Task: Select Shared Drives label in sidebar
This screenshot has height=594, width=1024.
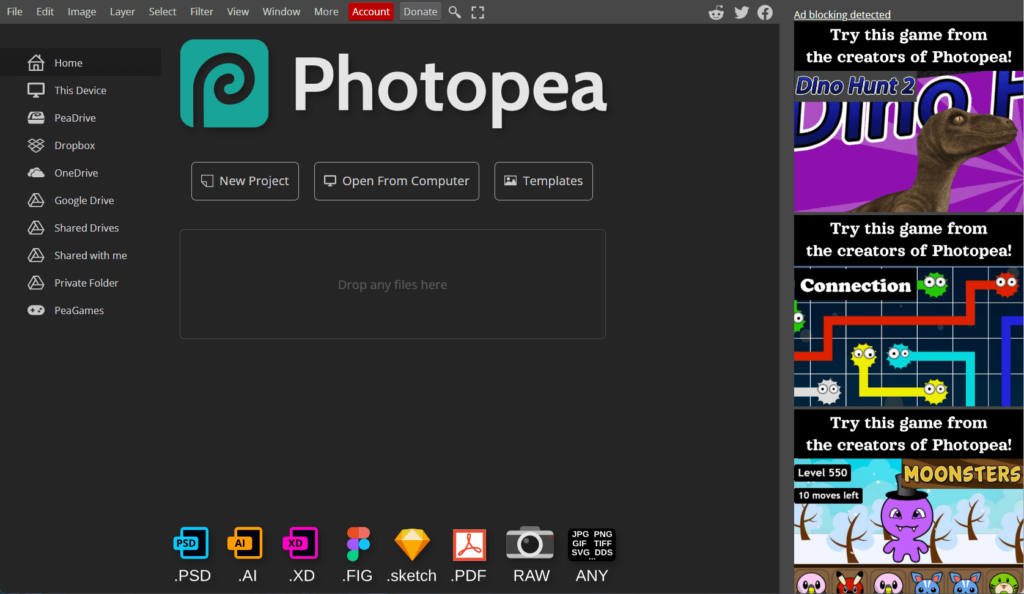Action: 86,227
